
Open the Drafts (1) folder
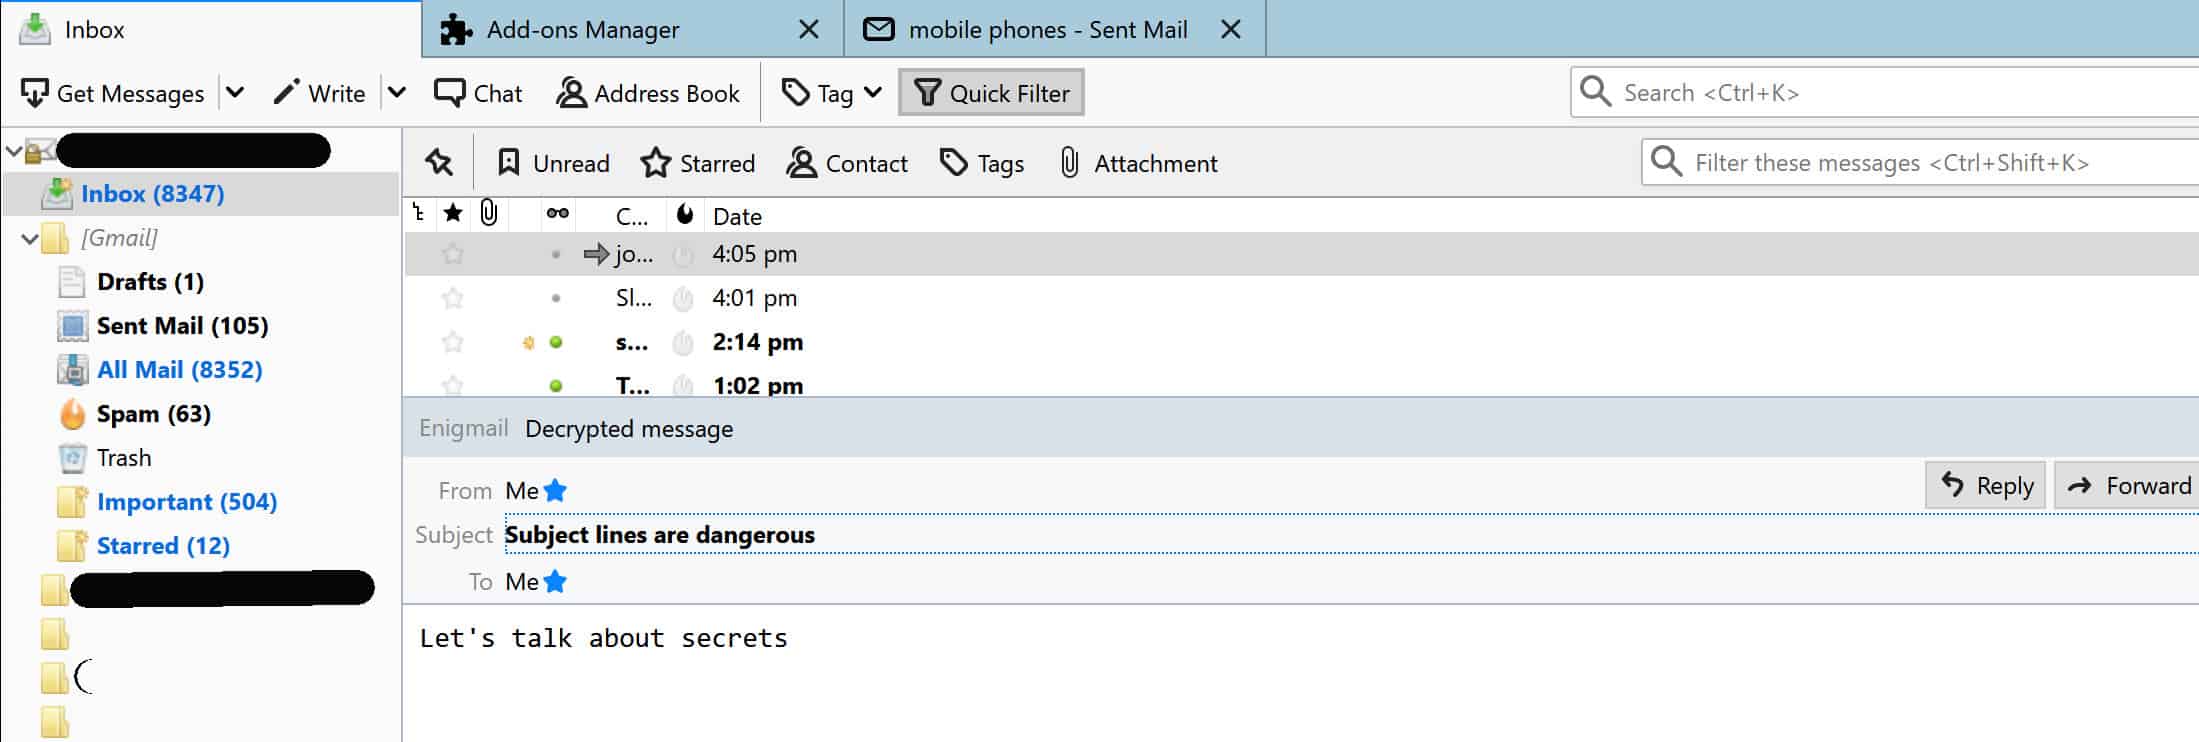tap(150, 282)
